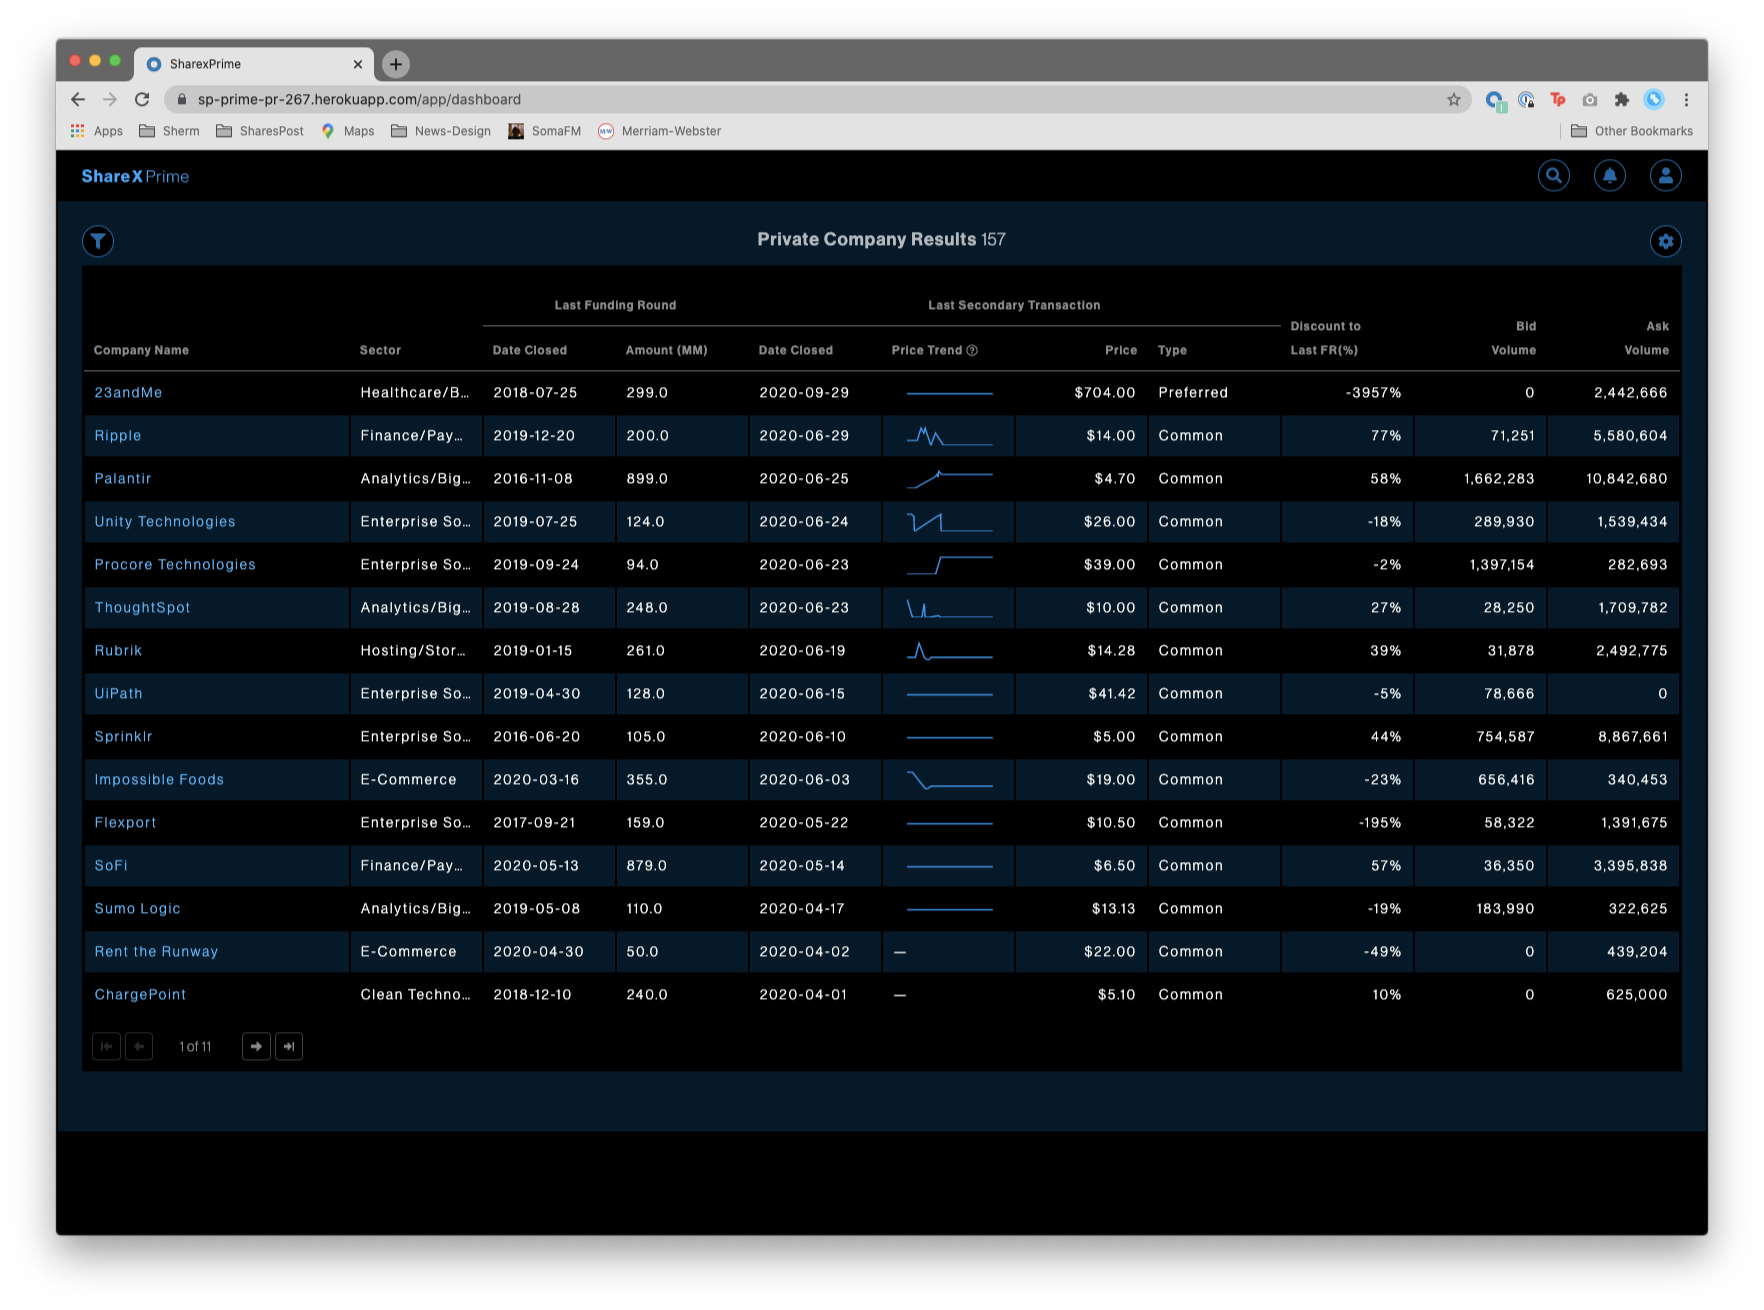This screenshot has height=1310, width=1764.
Task: Jump to the last results page
Action: tap(289, 1046)
